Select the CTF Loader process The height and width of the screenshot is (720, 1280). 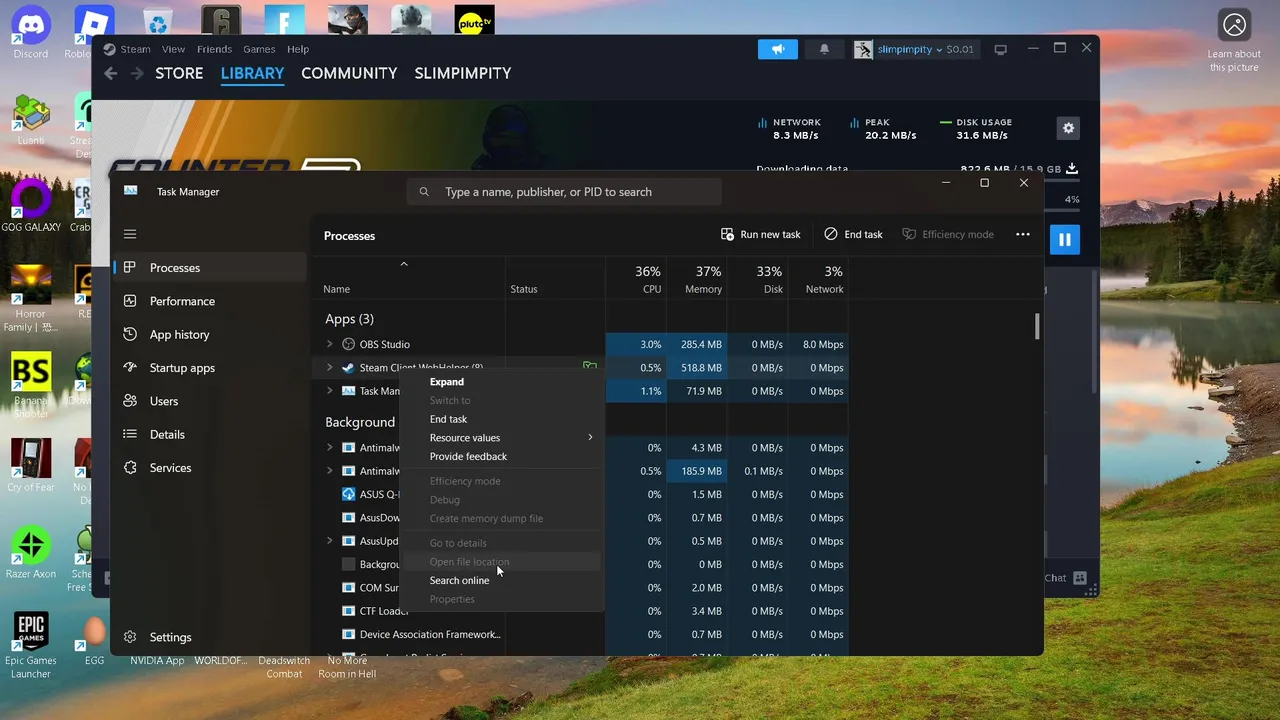[x=384, y=611]
